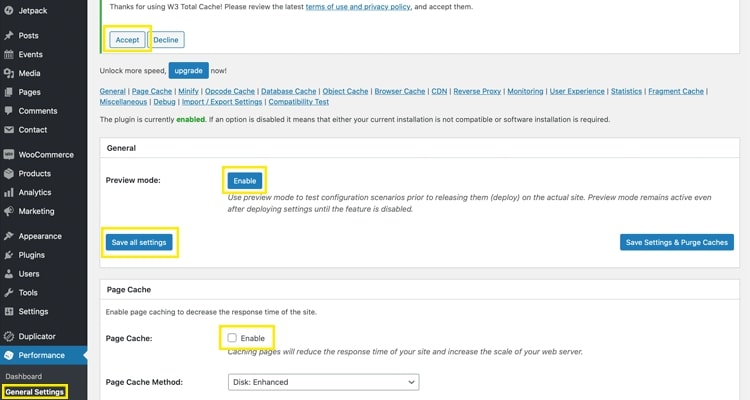Image resolution: width=750 pixels, height=400 pixels.
Task: Click the Jetpack icon in sidebar
Action: coord(9,11)
